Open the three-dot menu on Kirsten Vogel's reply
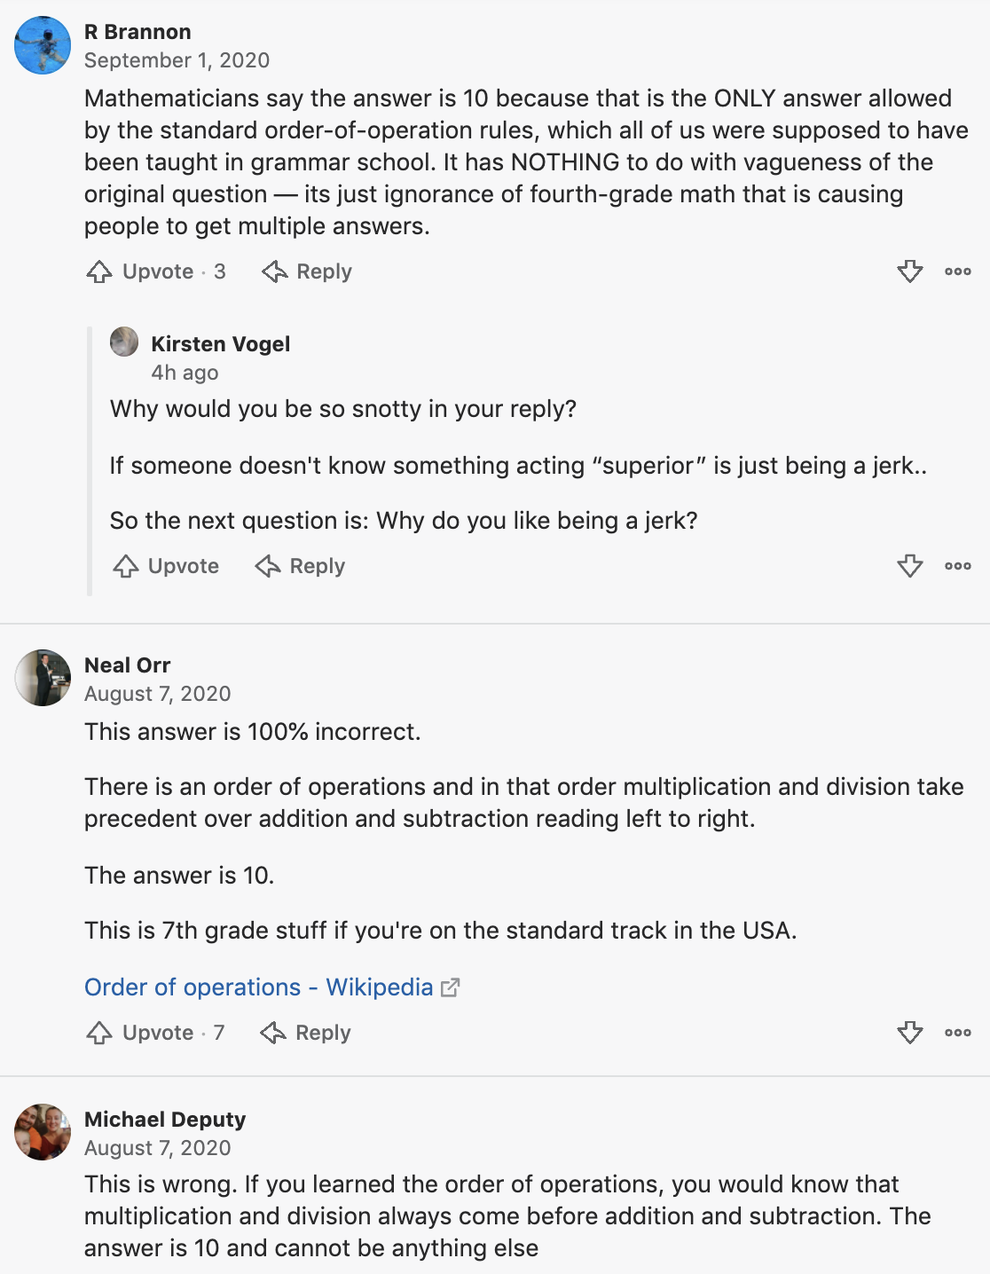The image size is (990, 1274). click(957, 565)
